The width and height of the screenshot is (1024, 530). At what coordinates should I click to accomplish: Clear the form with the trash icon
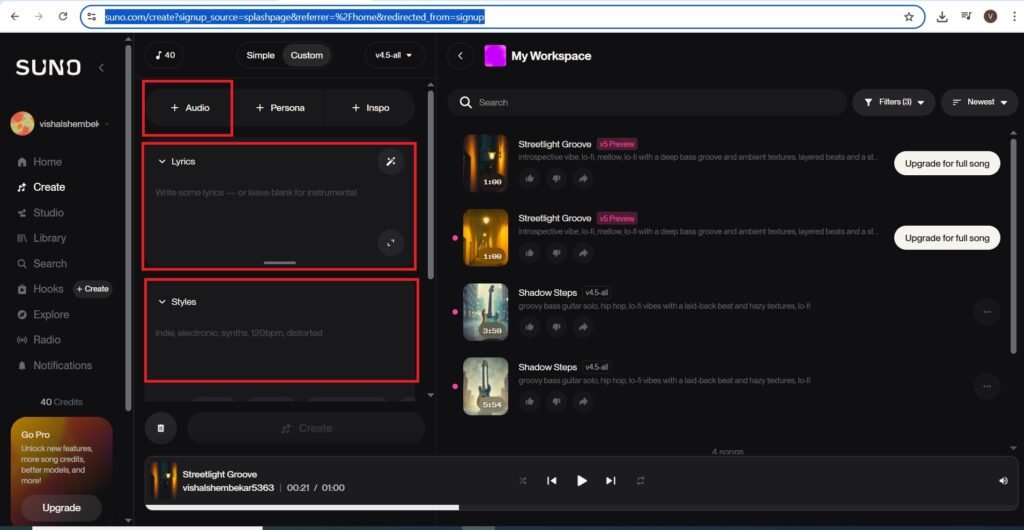(161, 428)
